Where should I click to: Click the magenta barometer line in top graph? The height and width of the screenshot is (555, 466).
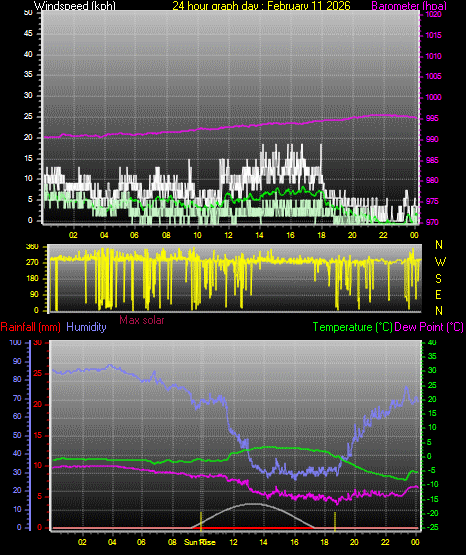(232, 127)
